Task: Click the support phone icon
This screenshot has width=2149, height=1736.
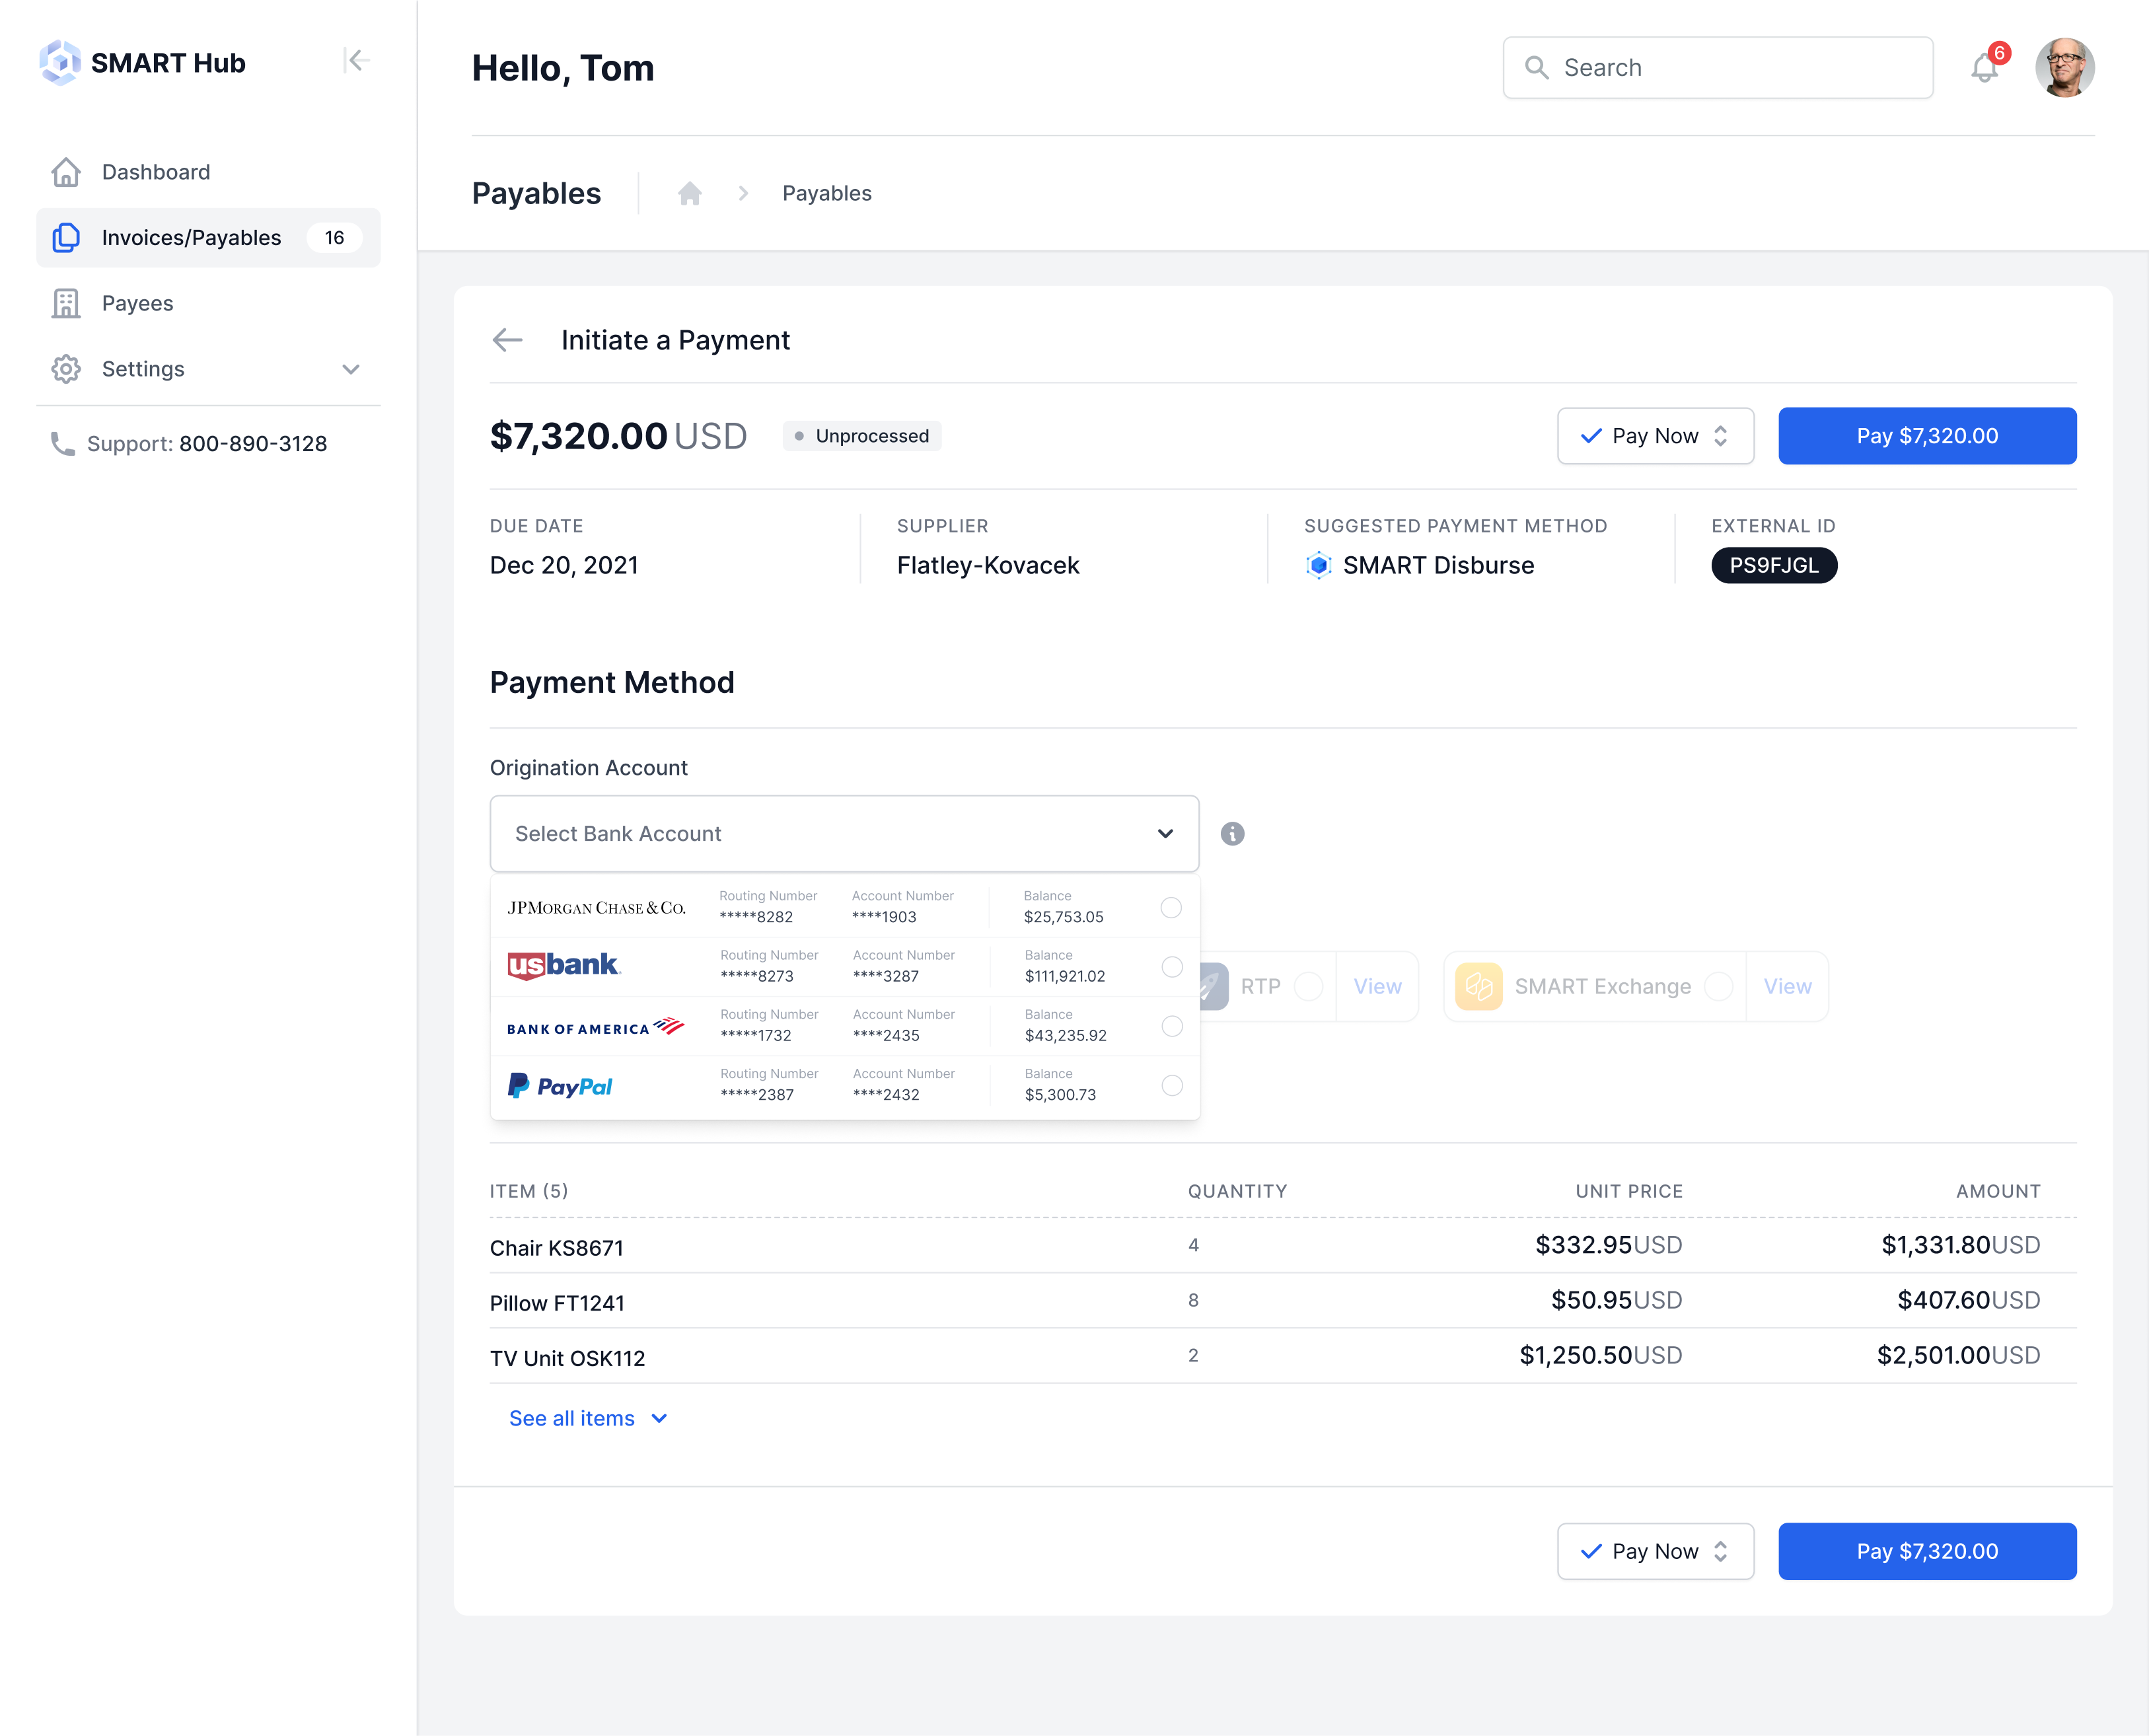Action: pos(63,443)
